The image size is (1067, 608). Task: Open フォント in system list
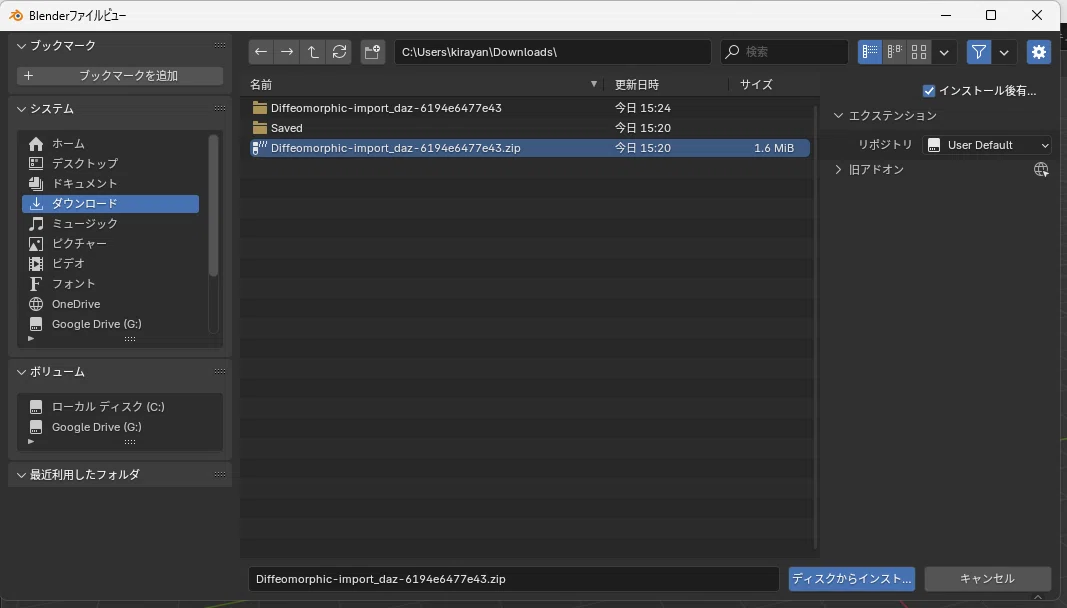110,283
